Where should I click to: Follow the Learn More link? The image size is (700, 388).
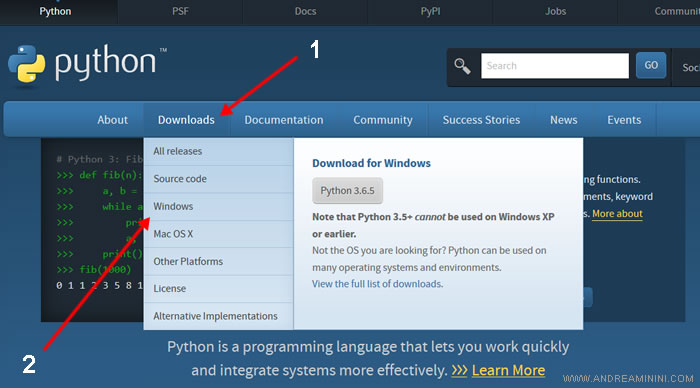[508, 370]
